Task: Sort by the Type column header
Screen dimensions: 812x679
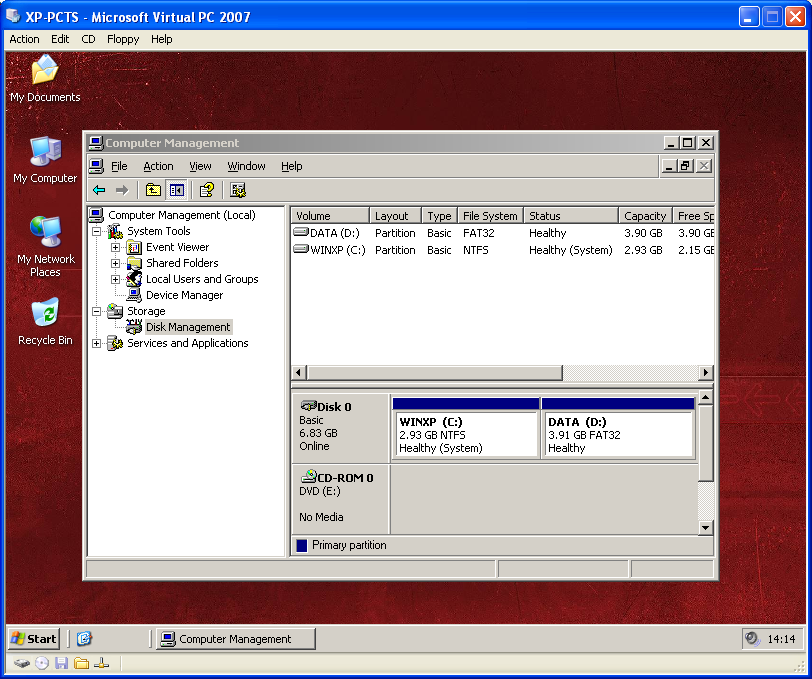Action: [439, 215]
